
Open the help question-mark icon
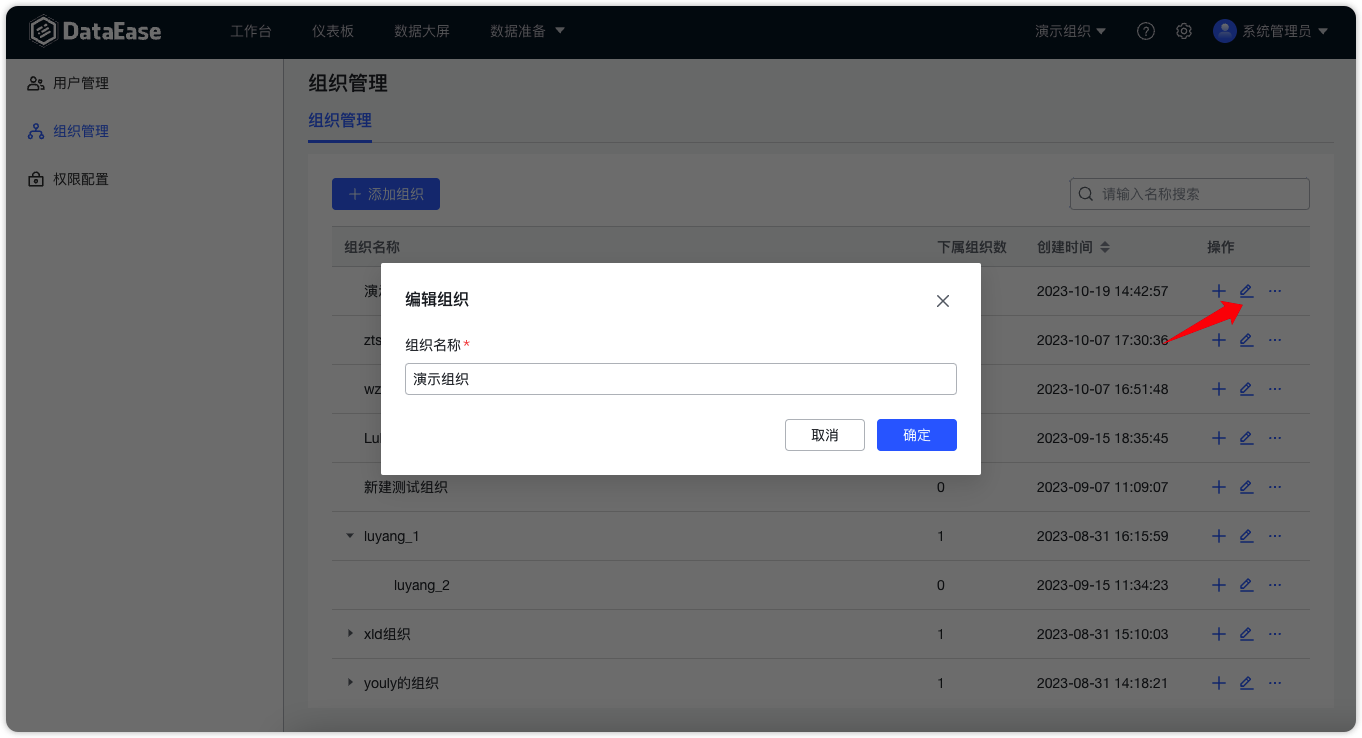(1146, 31)
